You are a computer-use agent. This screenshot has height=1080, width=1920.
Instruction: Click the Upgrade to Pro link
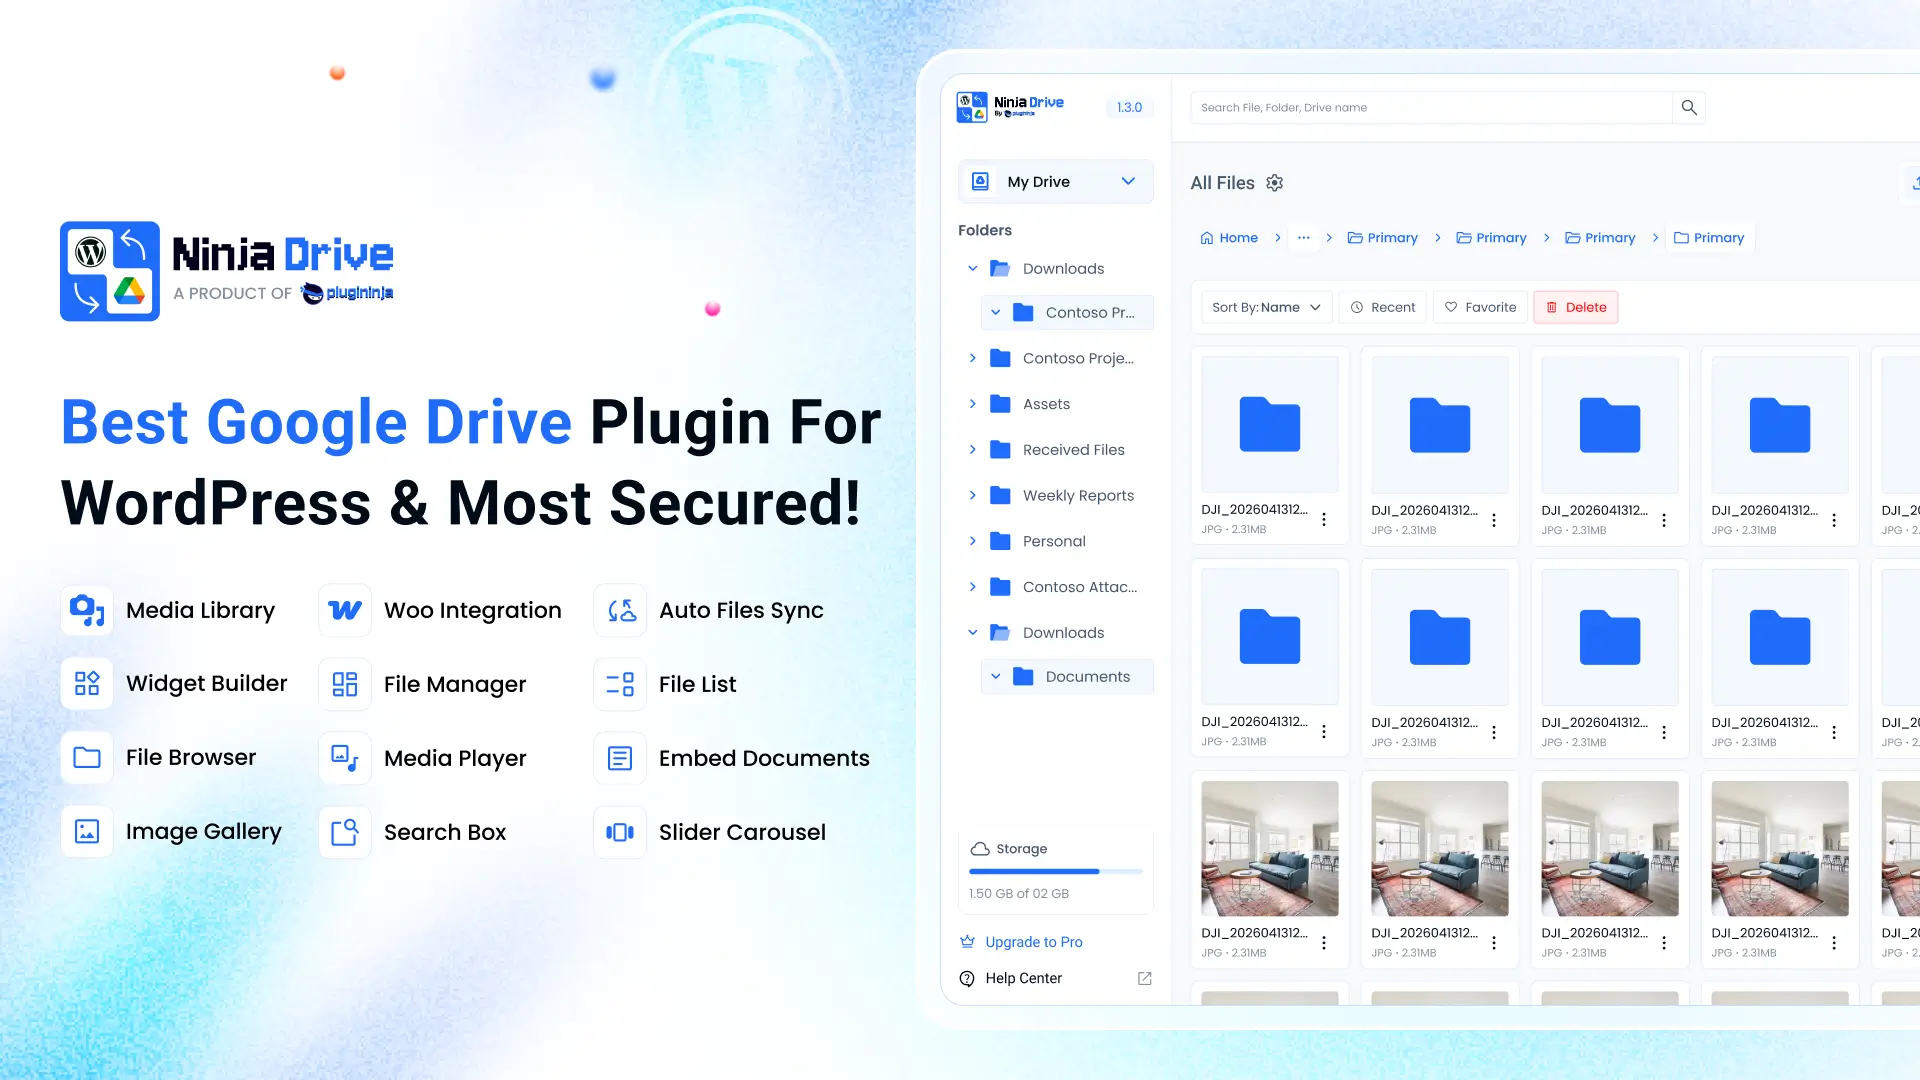point(1034,942)
